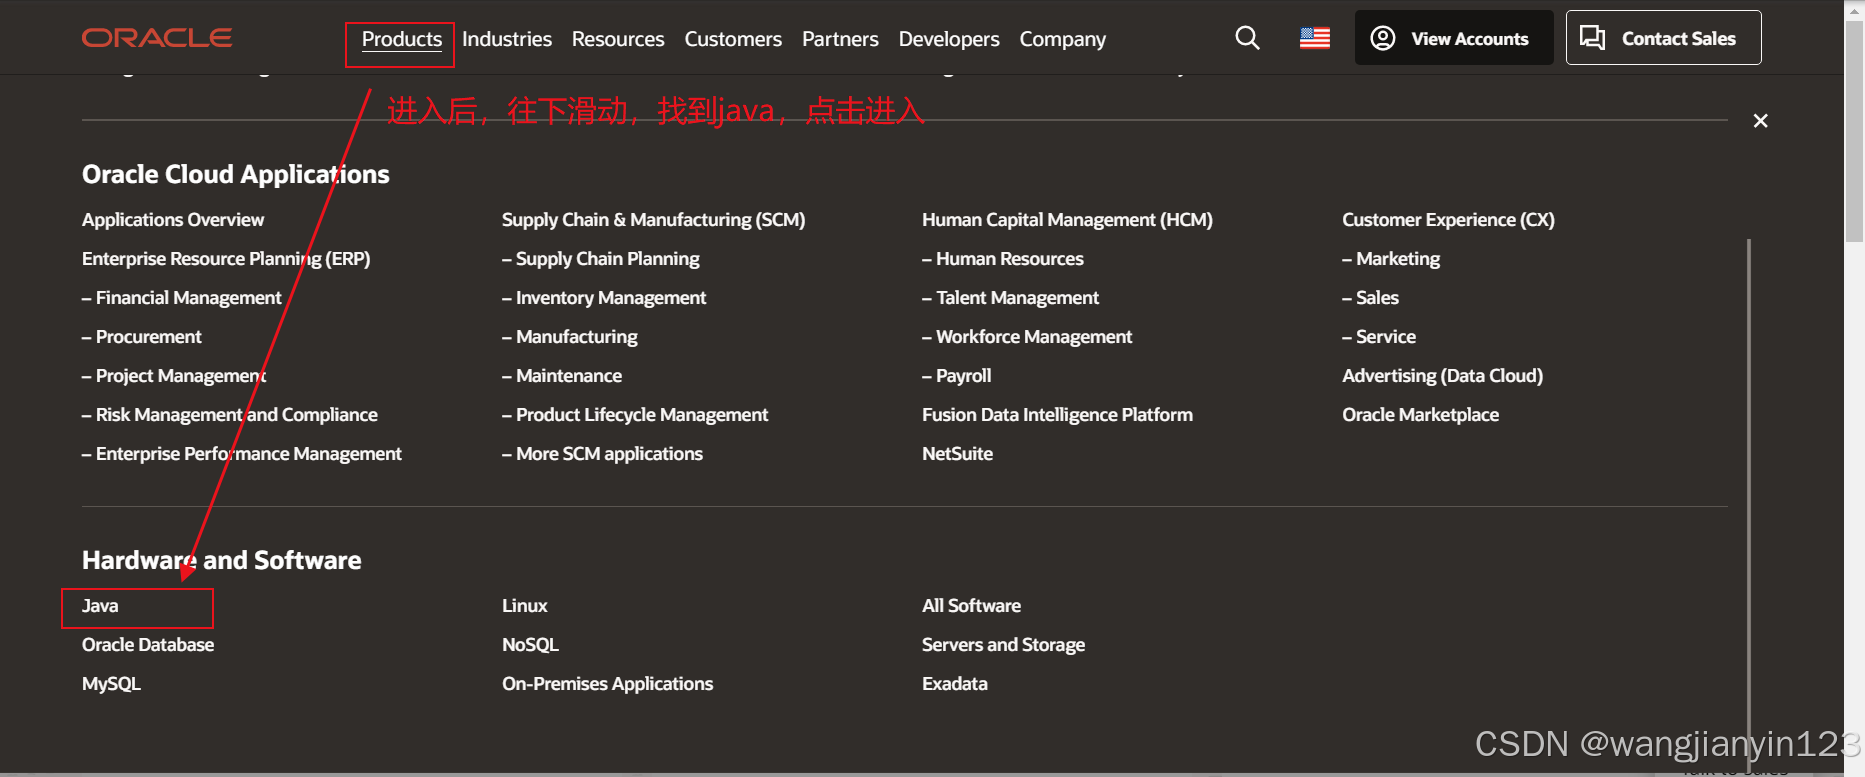Open Risk Management and Compliance

tap(230, 415)
